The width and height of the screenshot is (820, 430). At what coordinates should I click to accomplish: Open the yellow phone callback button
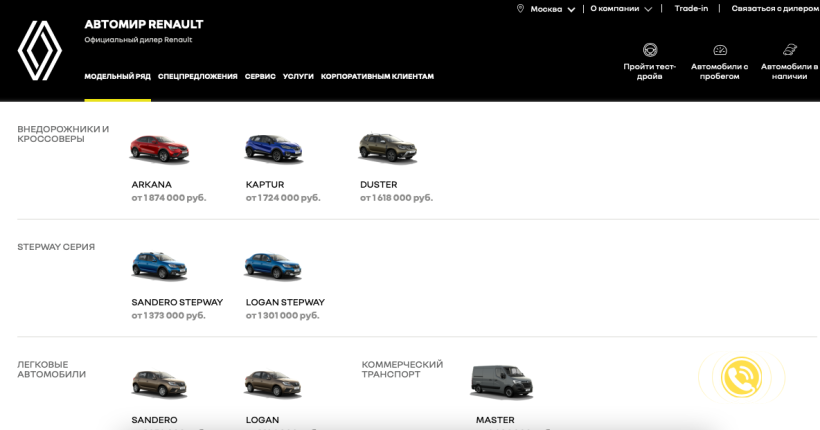pyautogui.click(x=742, y=377)
